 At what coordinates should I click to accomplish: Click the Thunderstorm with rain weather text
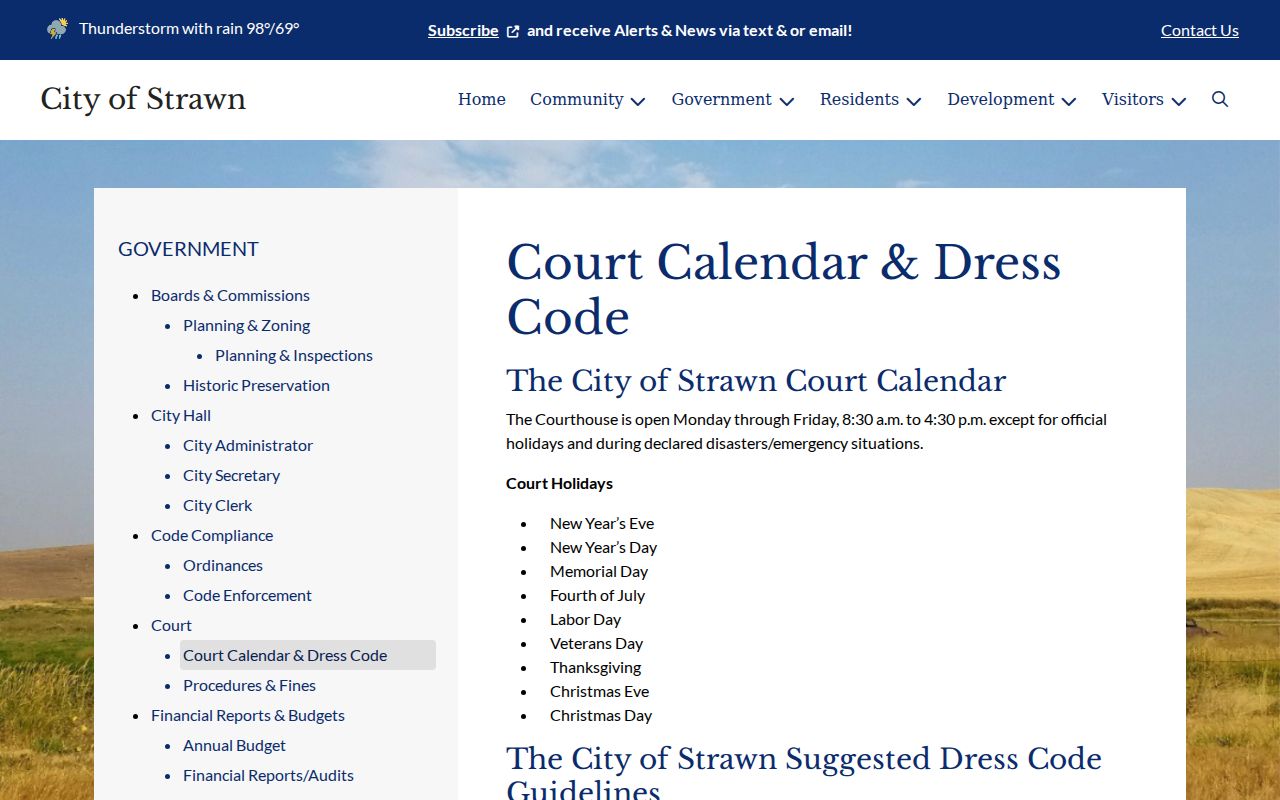[x=189, y=28]
